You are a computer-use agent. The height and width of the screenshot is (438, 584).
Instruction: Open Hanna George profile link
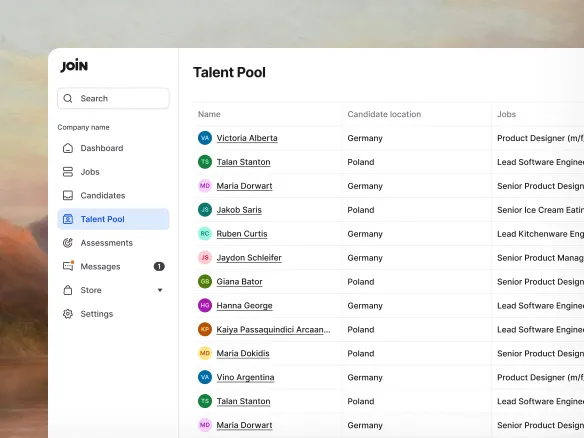[x=244, y=306]
